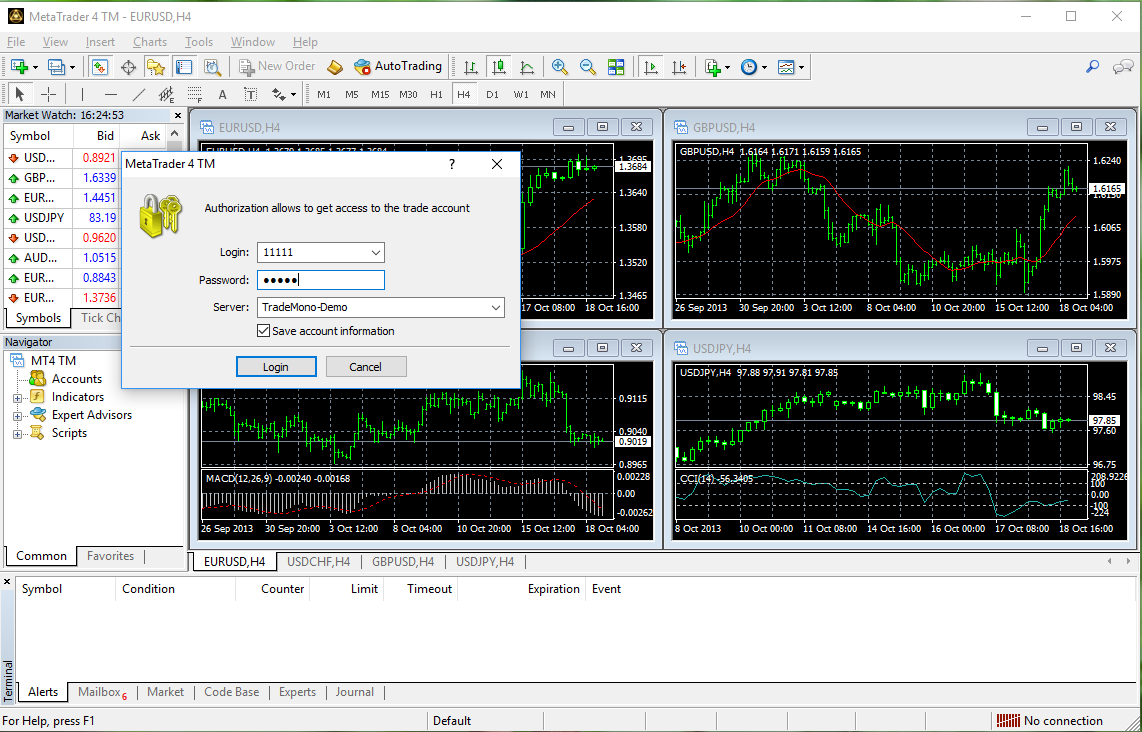
Task: Open the Strategy Tester icon
Action: pyautogui.click(x=212, y=67)
